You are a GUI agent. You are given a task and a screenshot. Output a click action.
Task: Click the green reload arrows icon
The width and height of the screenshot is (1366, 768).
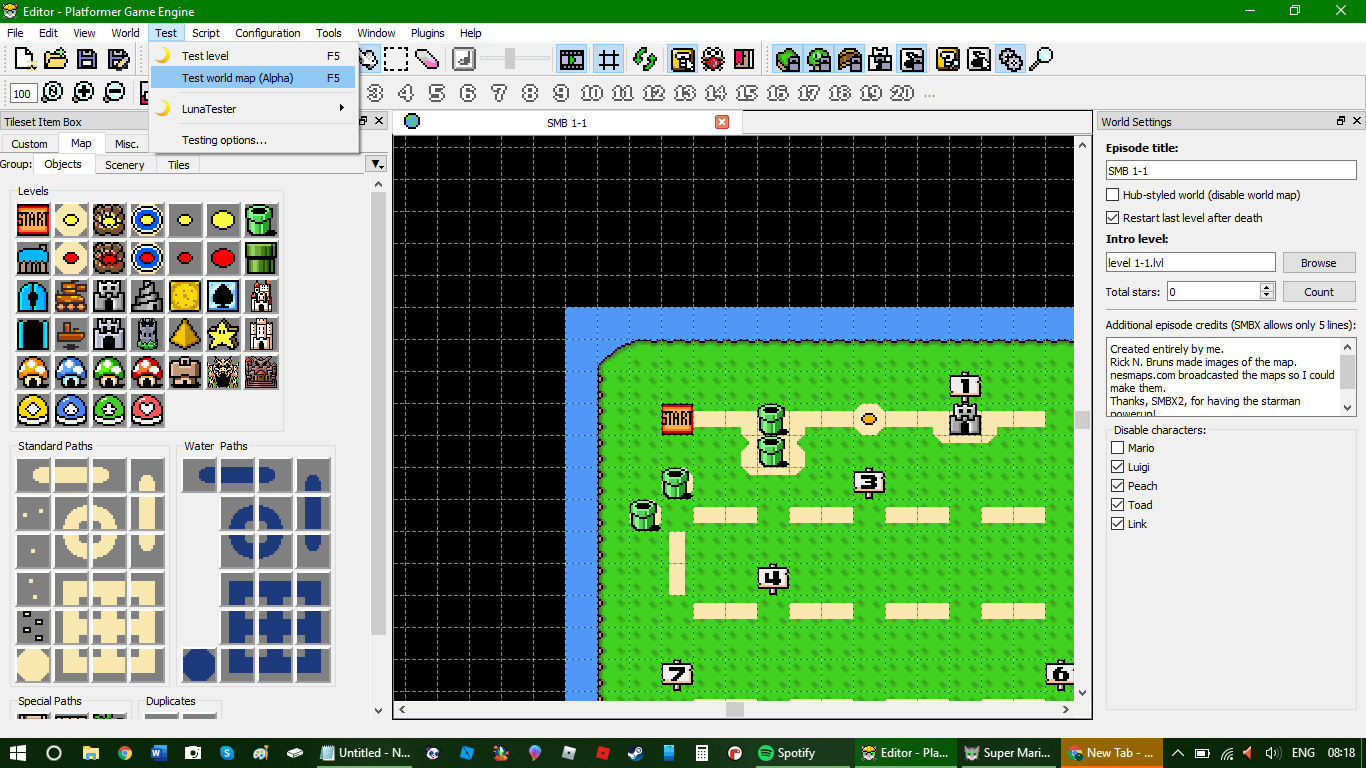click(644, 59)
